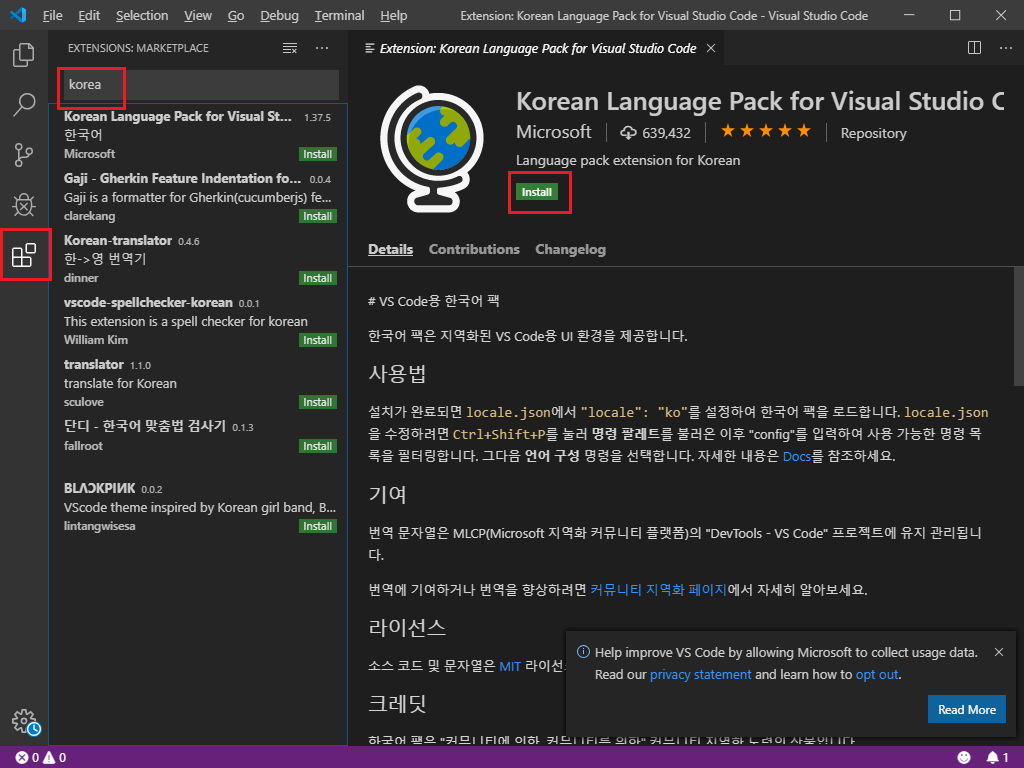Install vscode-spellchecker-korean extension

[317, 340]
